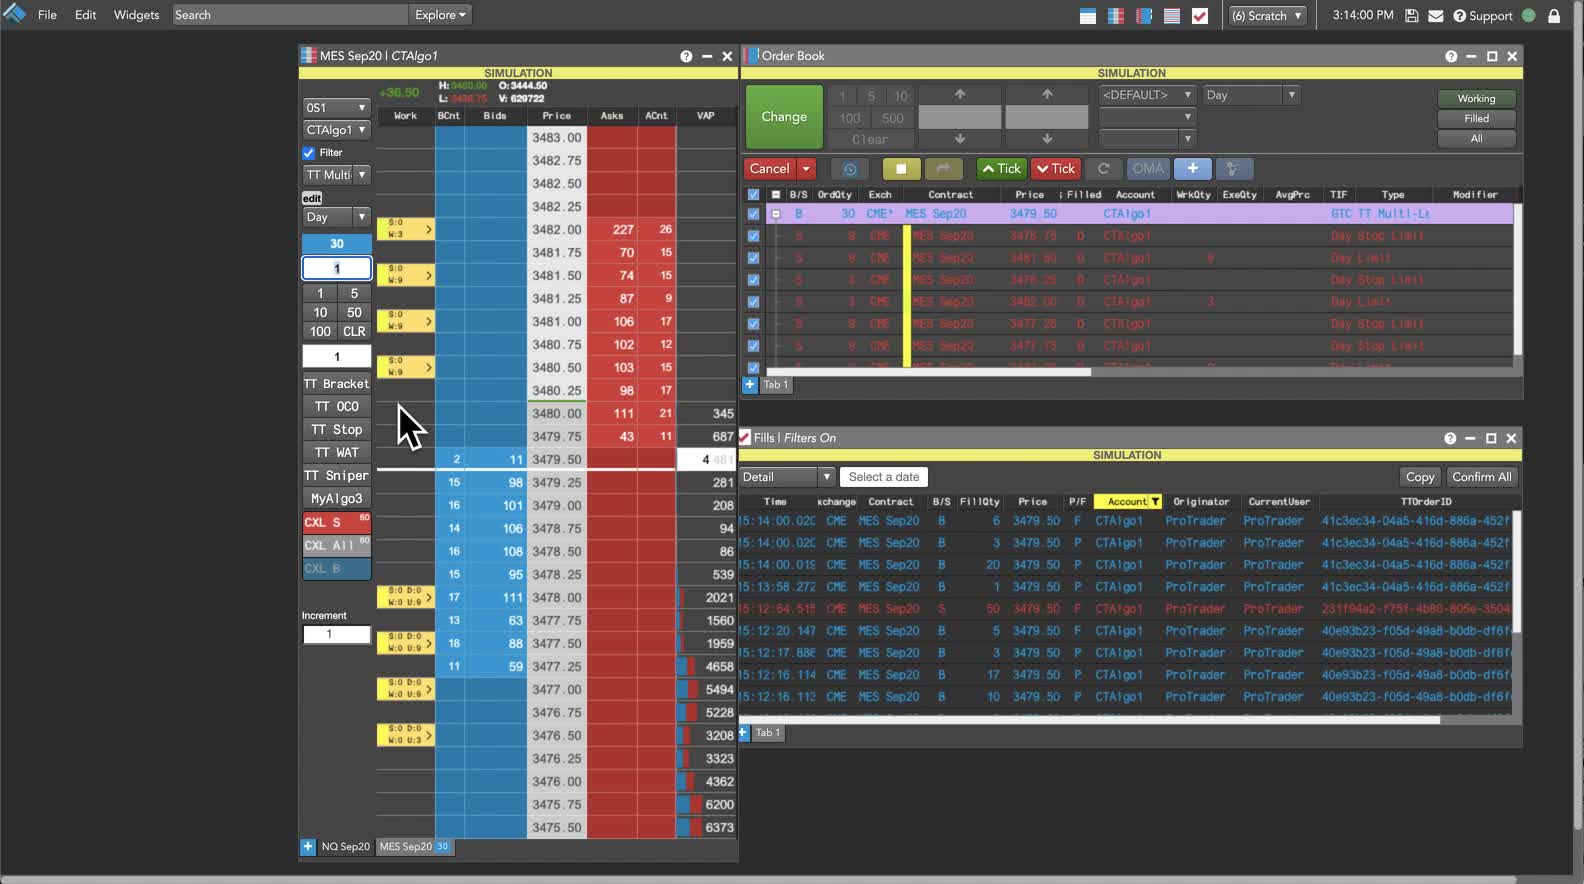Open the MD Trader widget shortcut icon
1584x884 pixels.
pyautogui.click(x=1116, y=16)
